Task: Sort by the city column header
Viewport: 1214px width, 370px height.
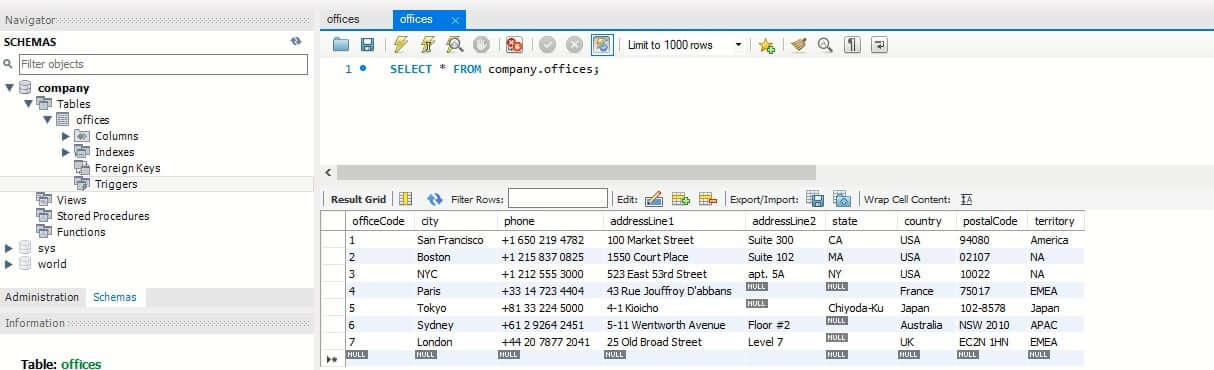Action: (455, 221)
